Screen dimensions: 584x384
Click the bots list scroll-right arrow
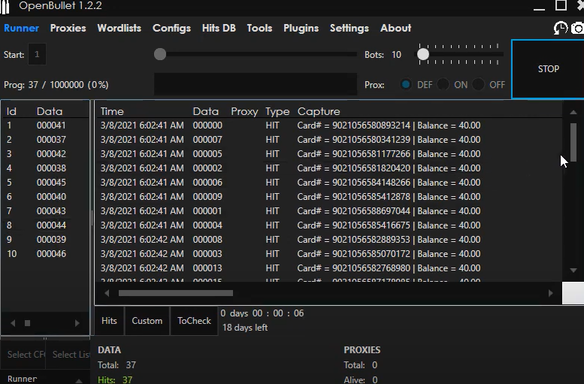(x=77, y=323)
